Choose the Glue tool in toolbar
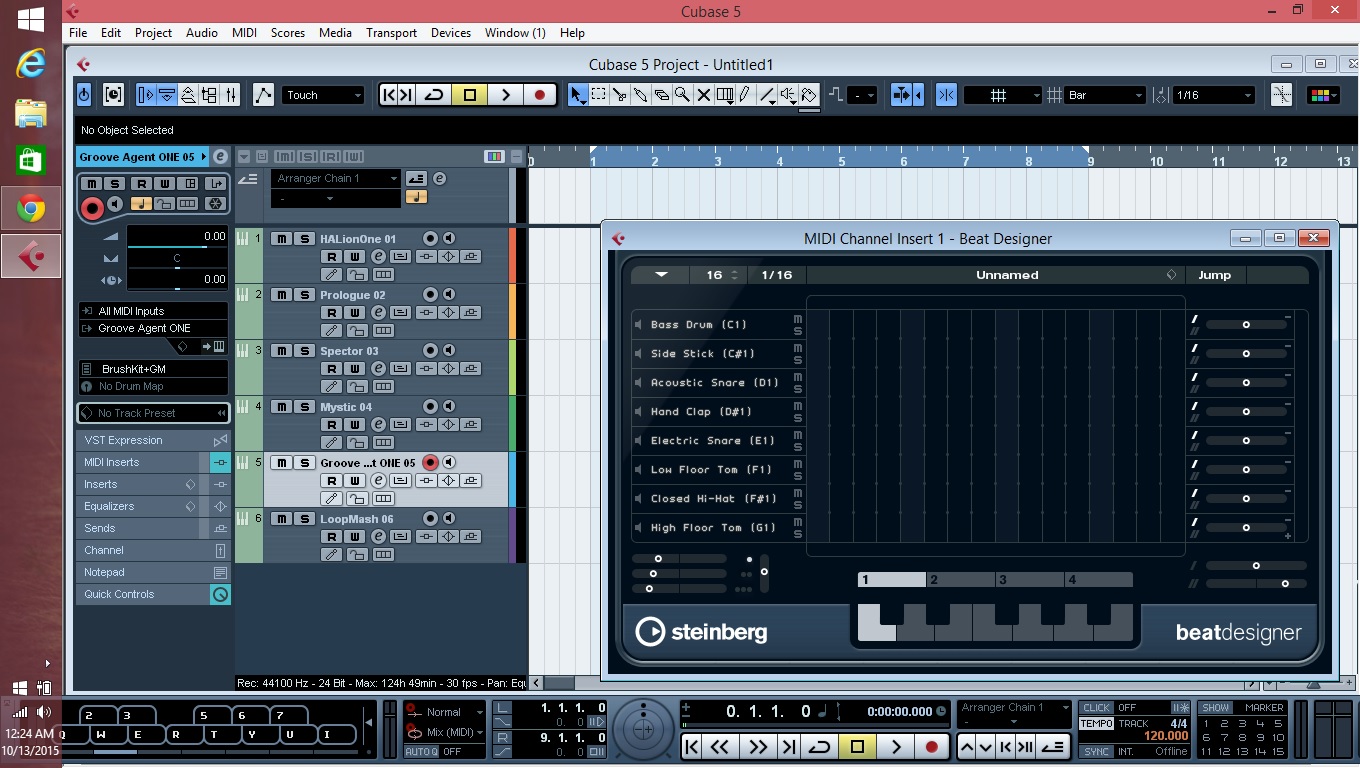This screenshot has height=768, width=1360. pyautogui.click(x=640, y=95)
